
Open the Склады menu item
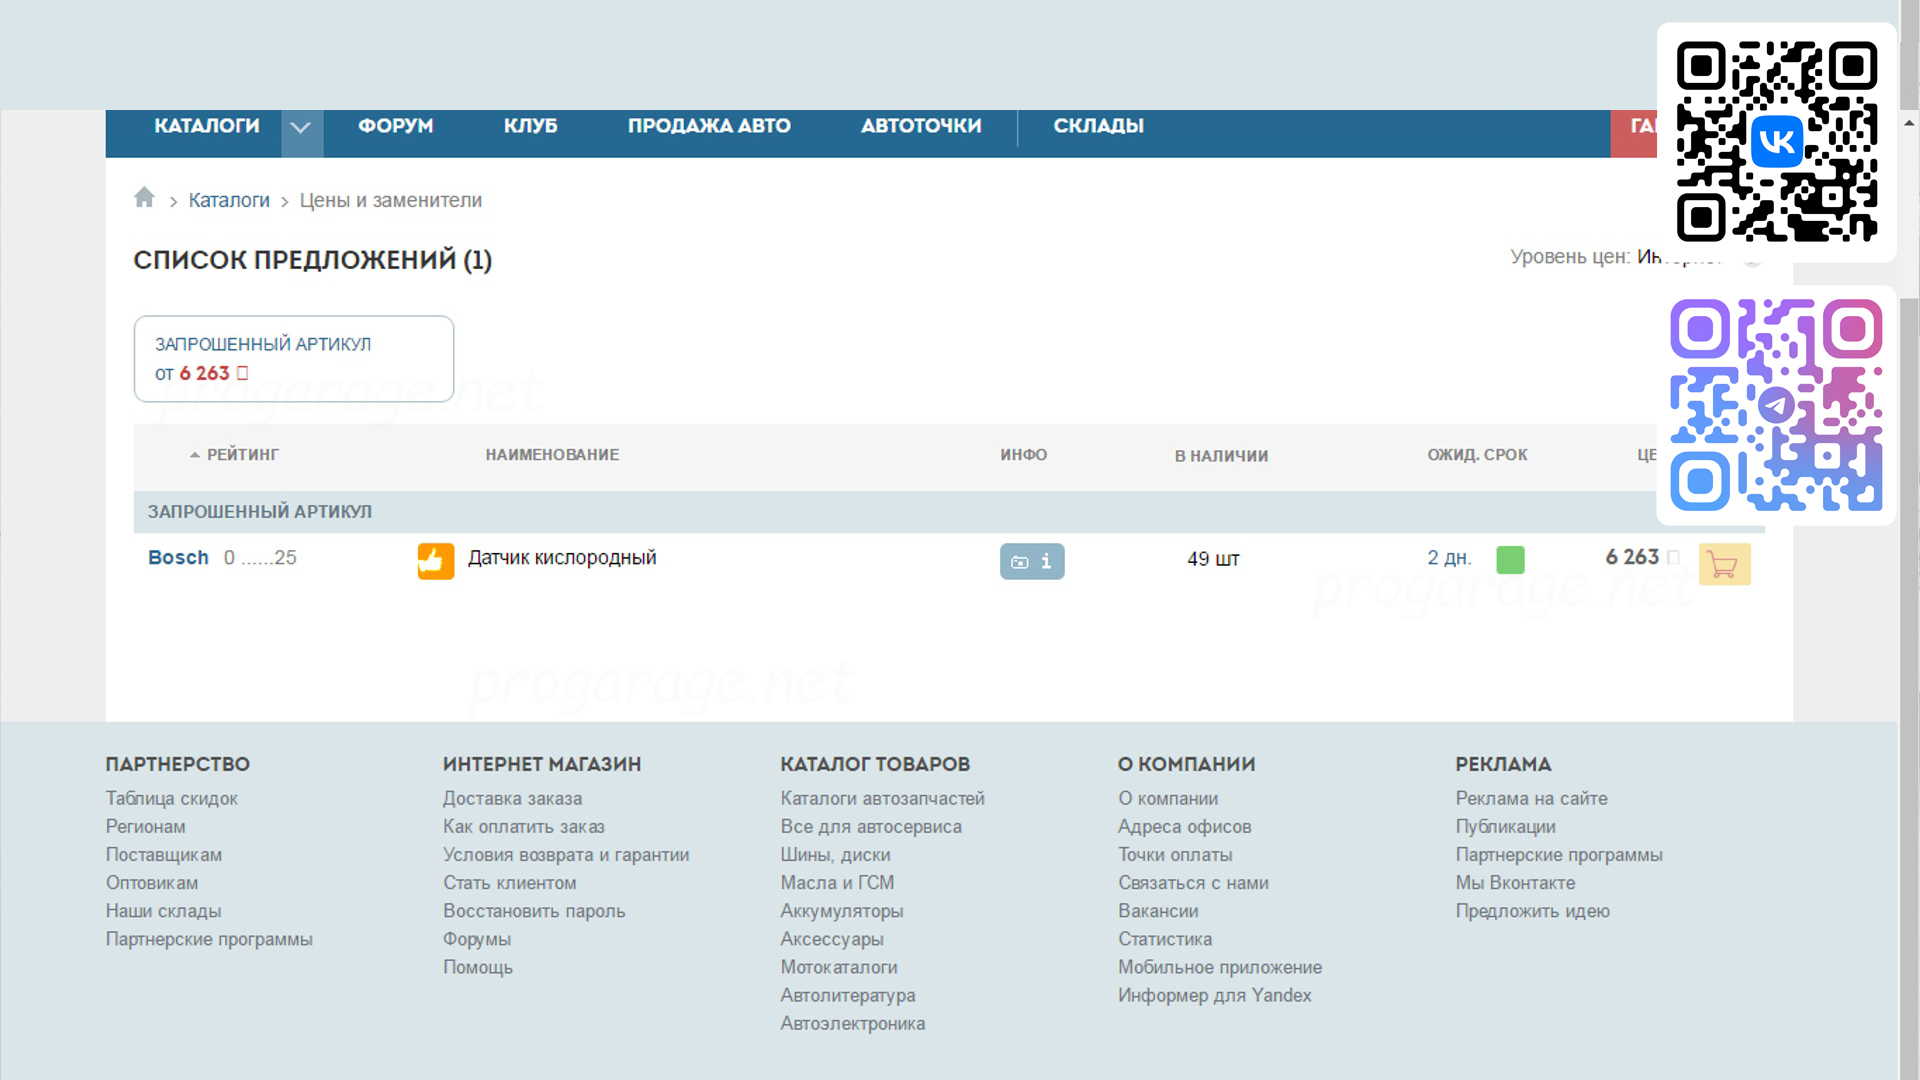click(x=1098, y=126)
